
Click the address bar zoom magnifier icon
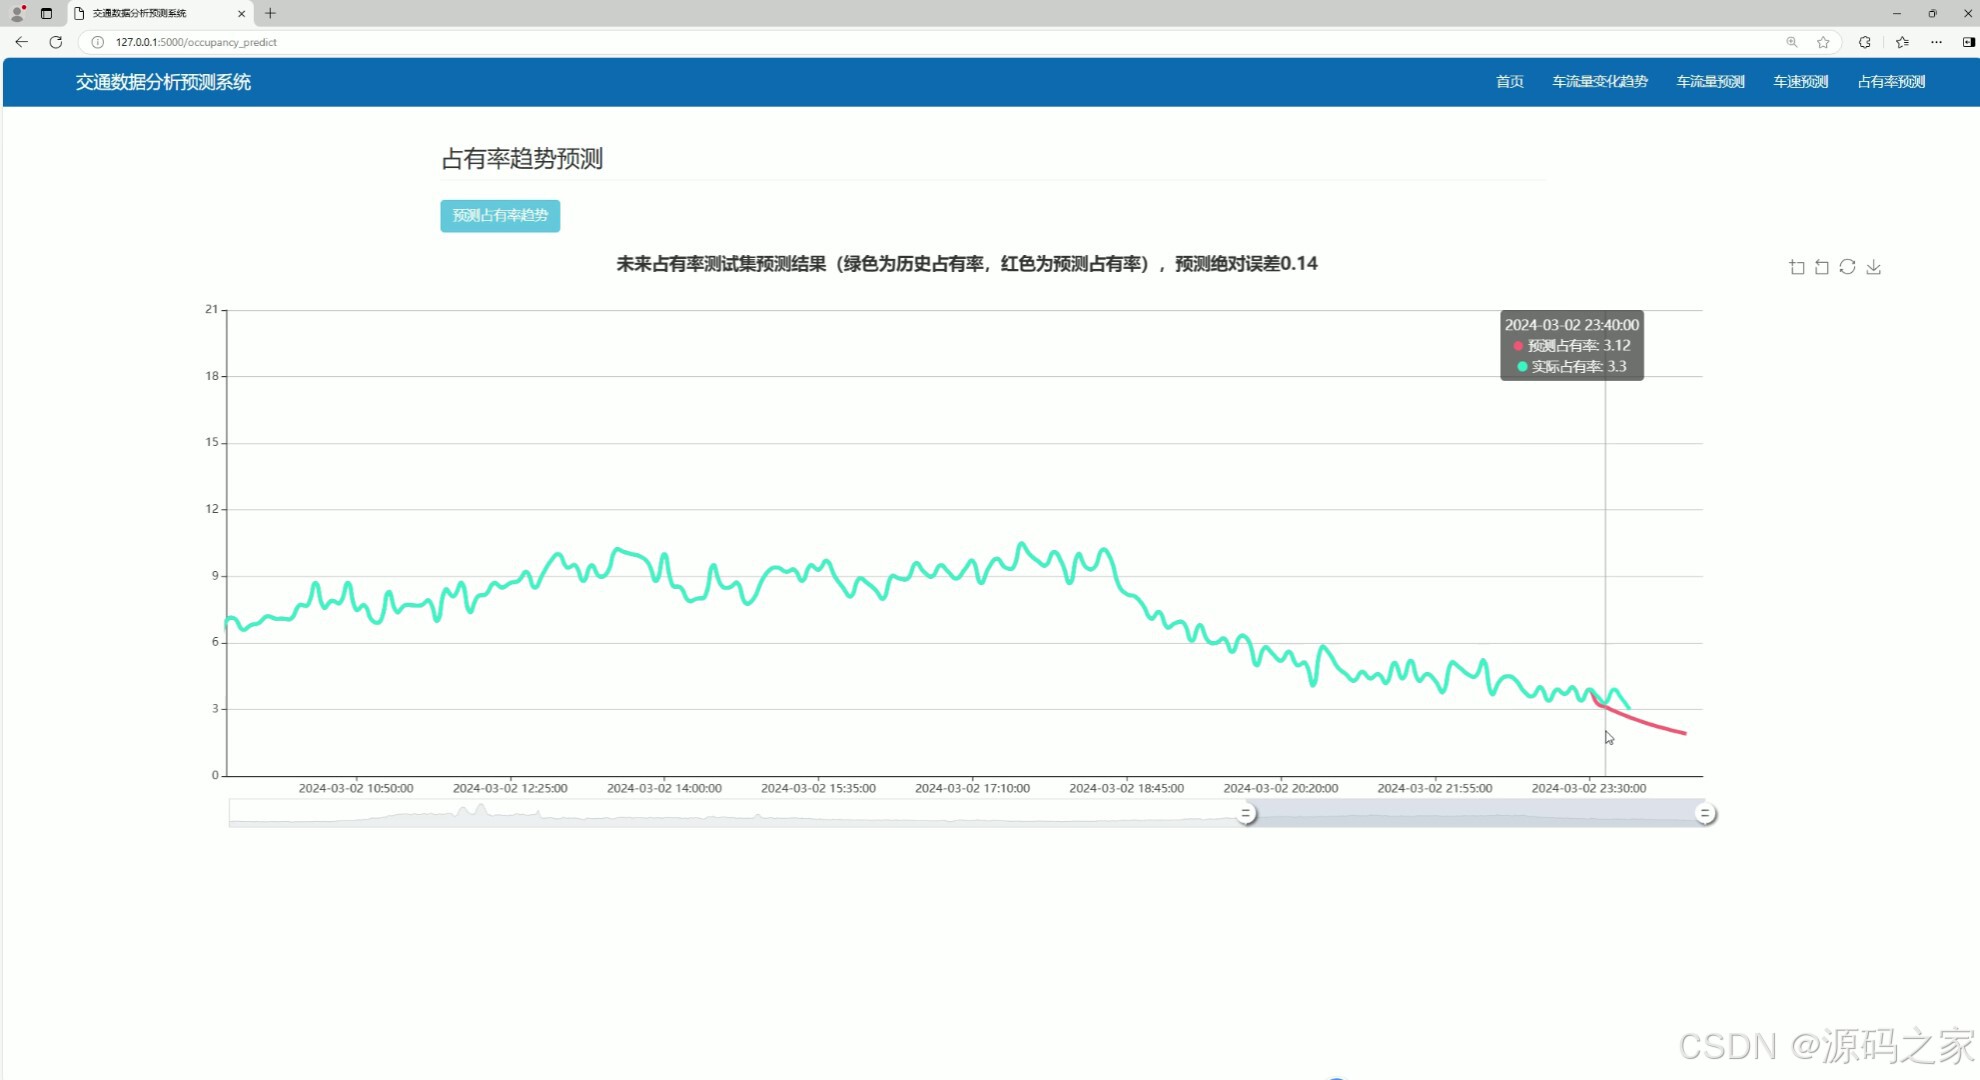click(1792, 42)
